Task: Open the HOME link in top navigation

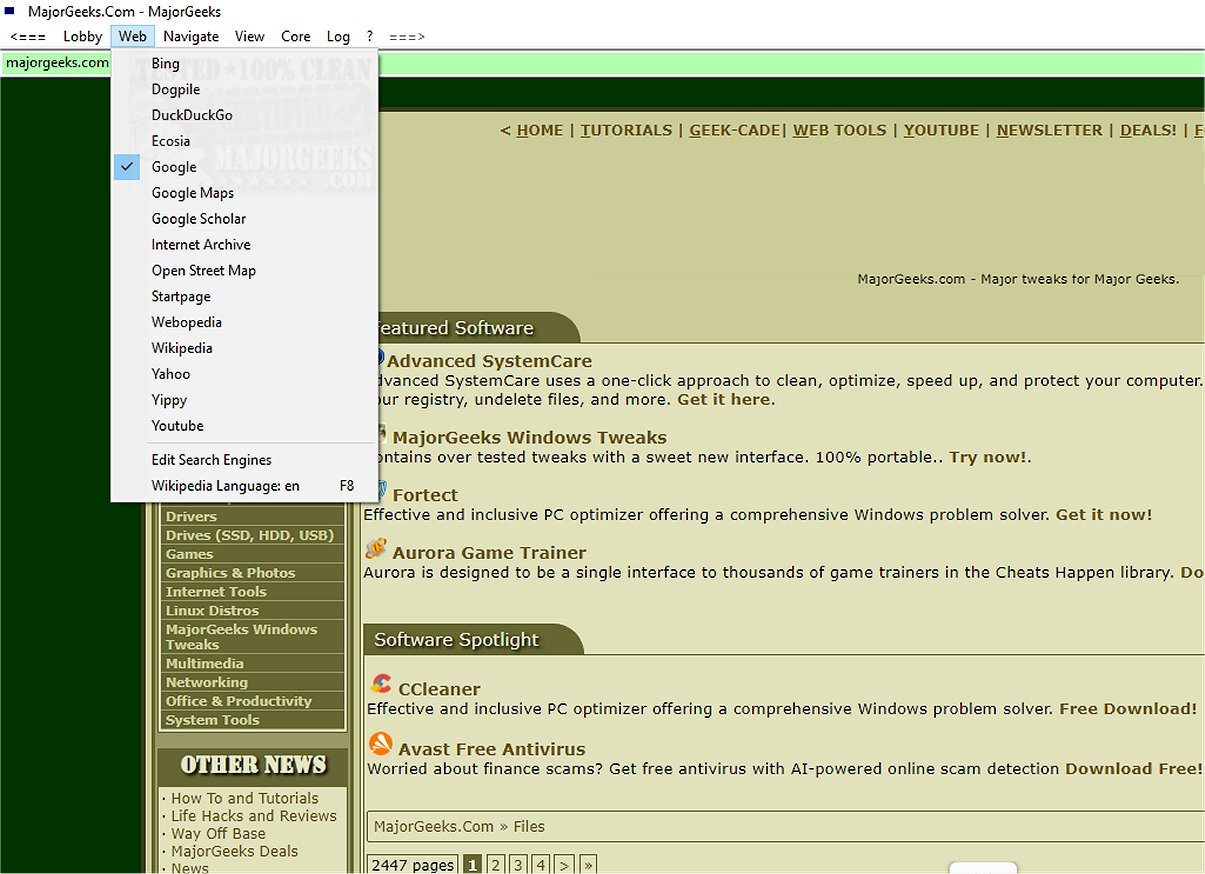Action: click(x=540, y=130)
